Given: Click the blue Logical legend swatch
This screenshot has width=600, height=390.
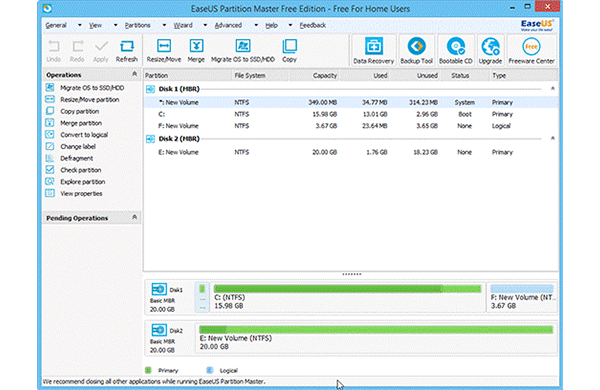Looking at the screenshot, I should click(x=209, y=370).
